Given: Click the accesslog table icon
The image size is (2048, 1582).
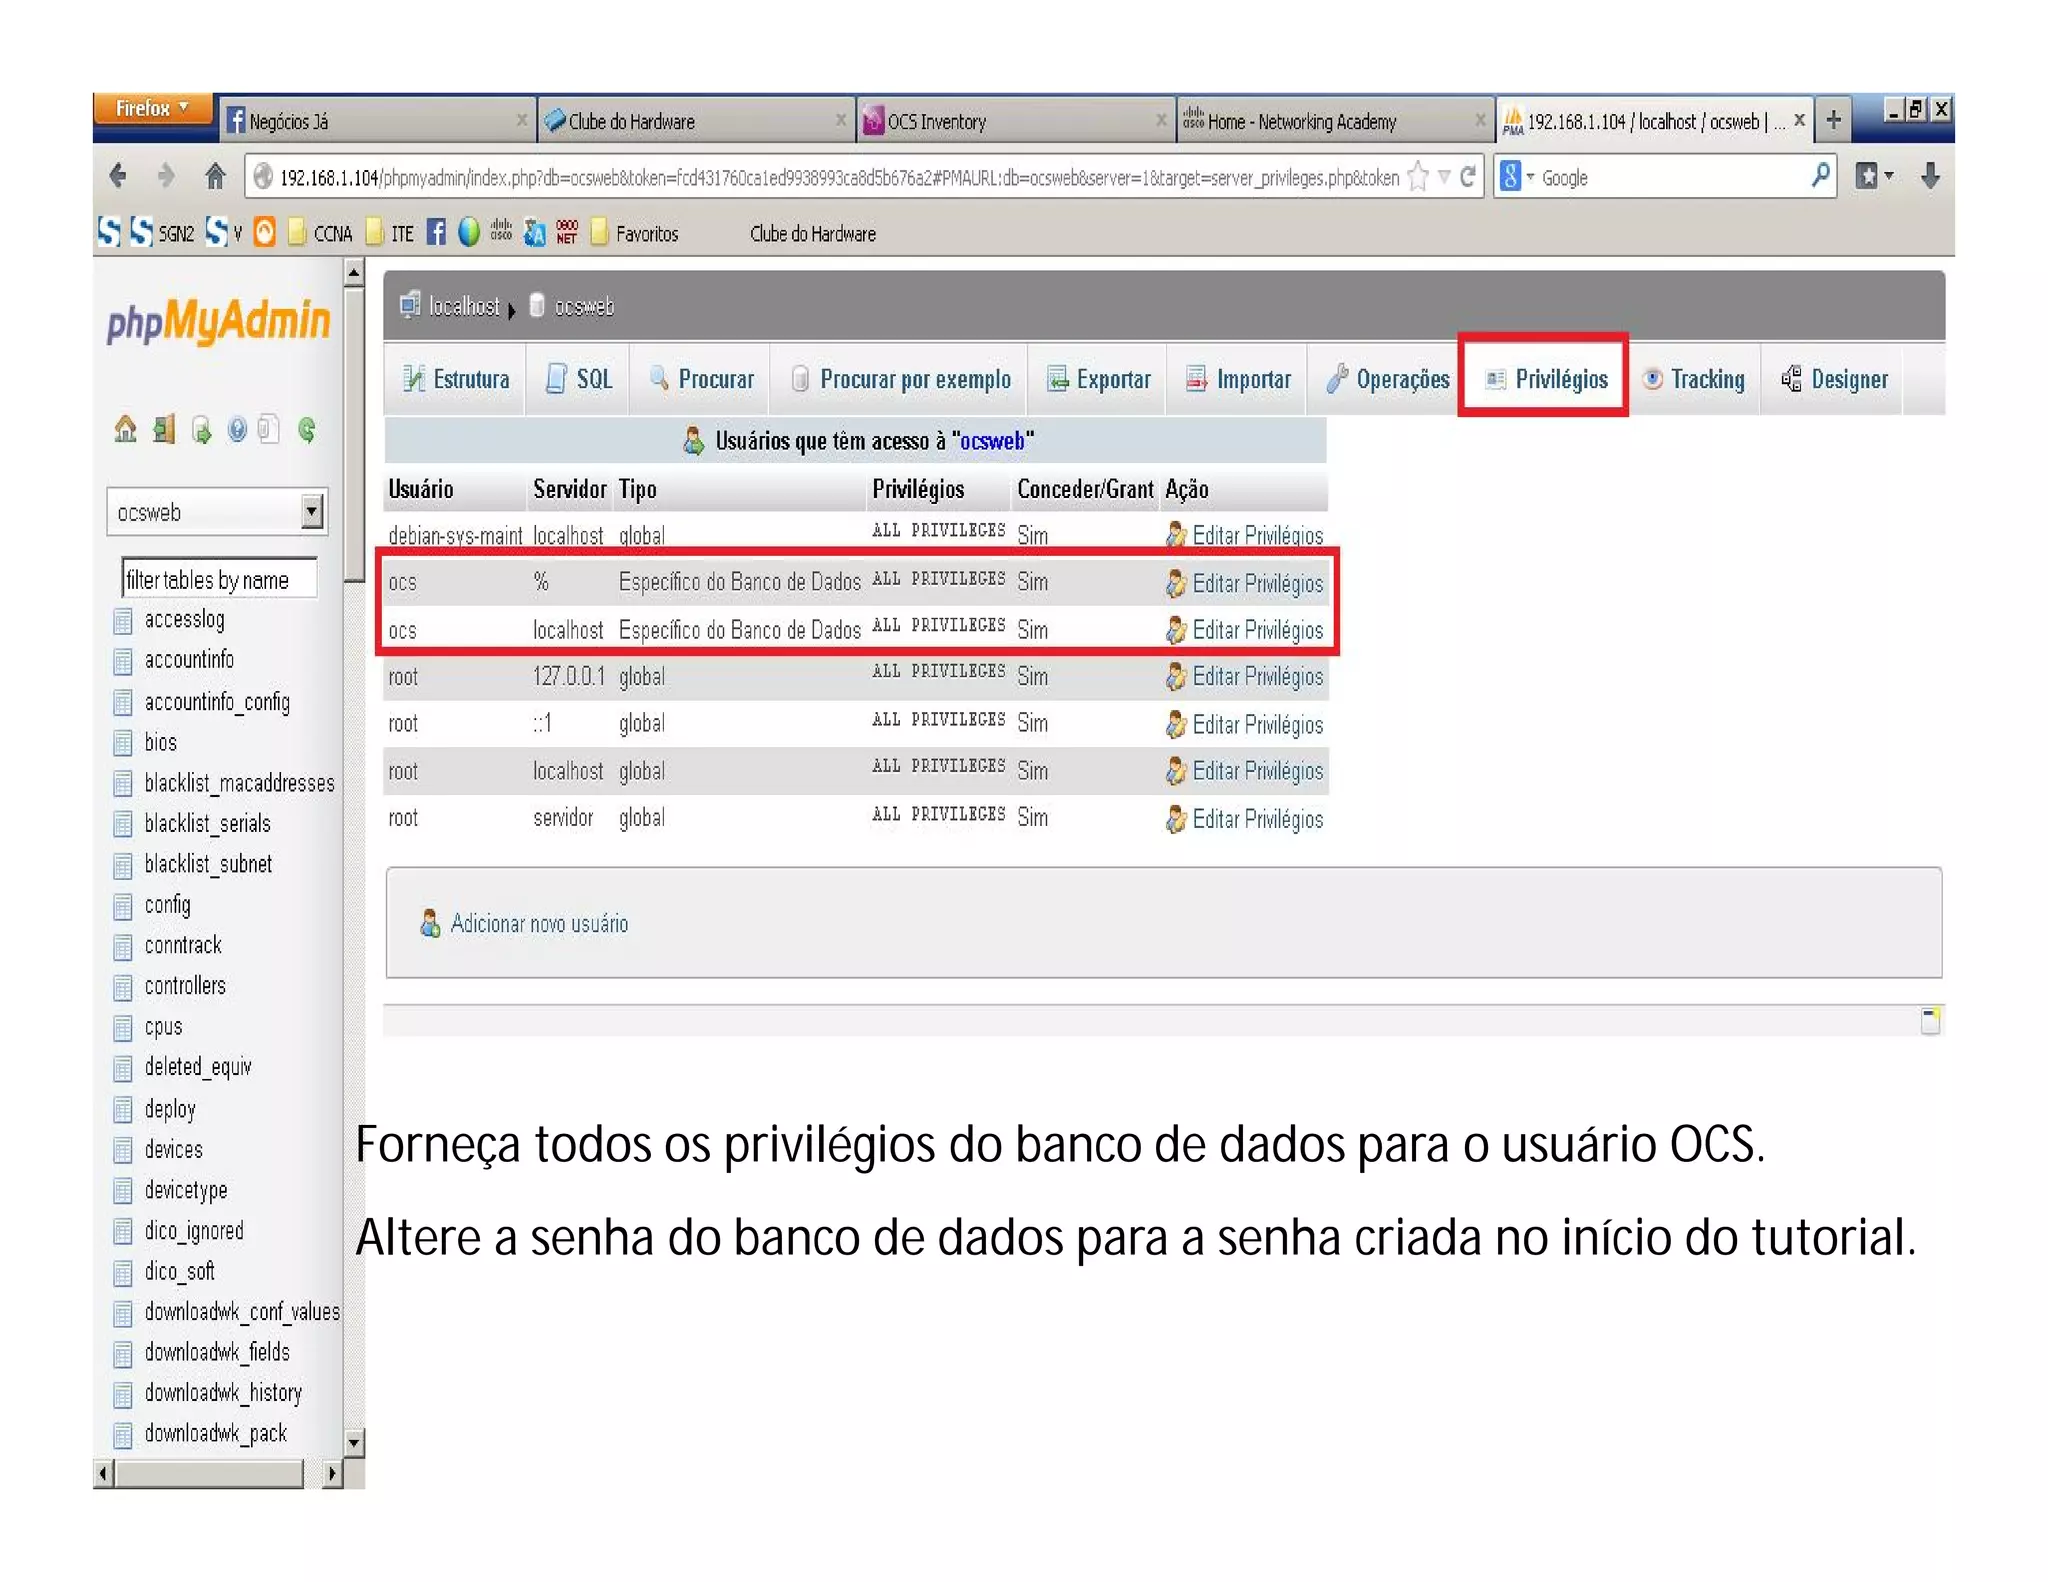Looking at the screenshot, I should 123,621.
